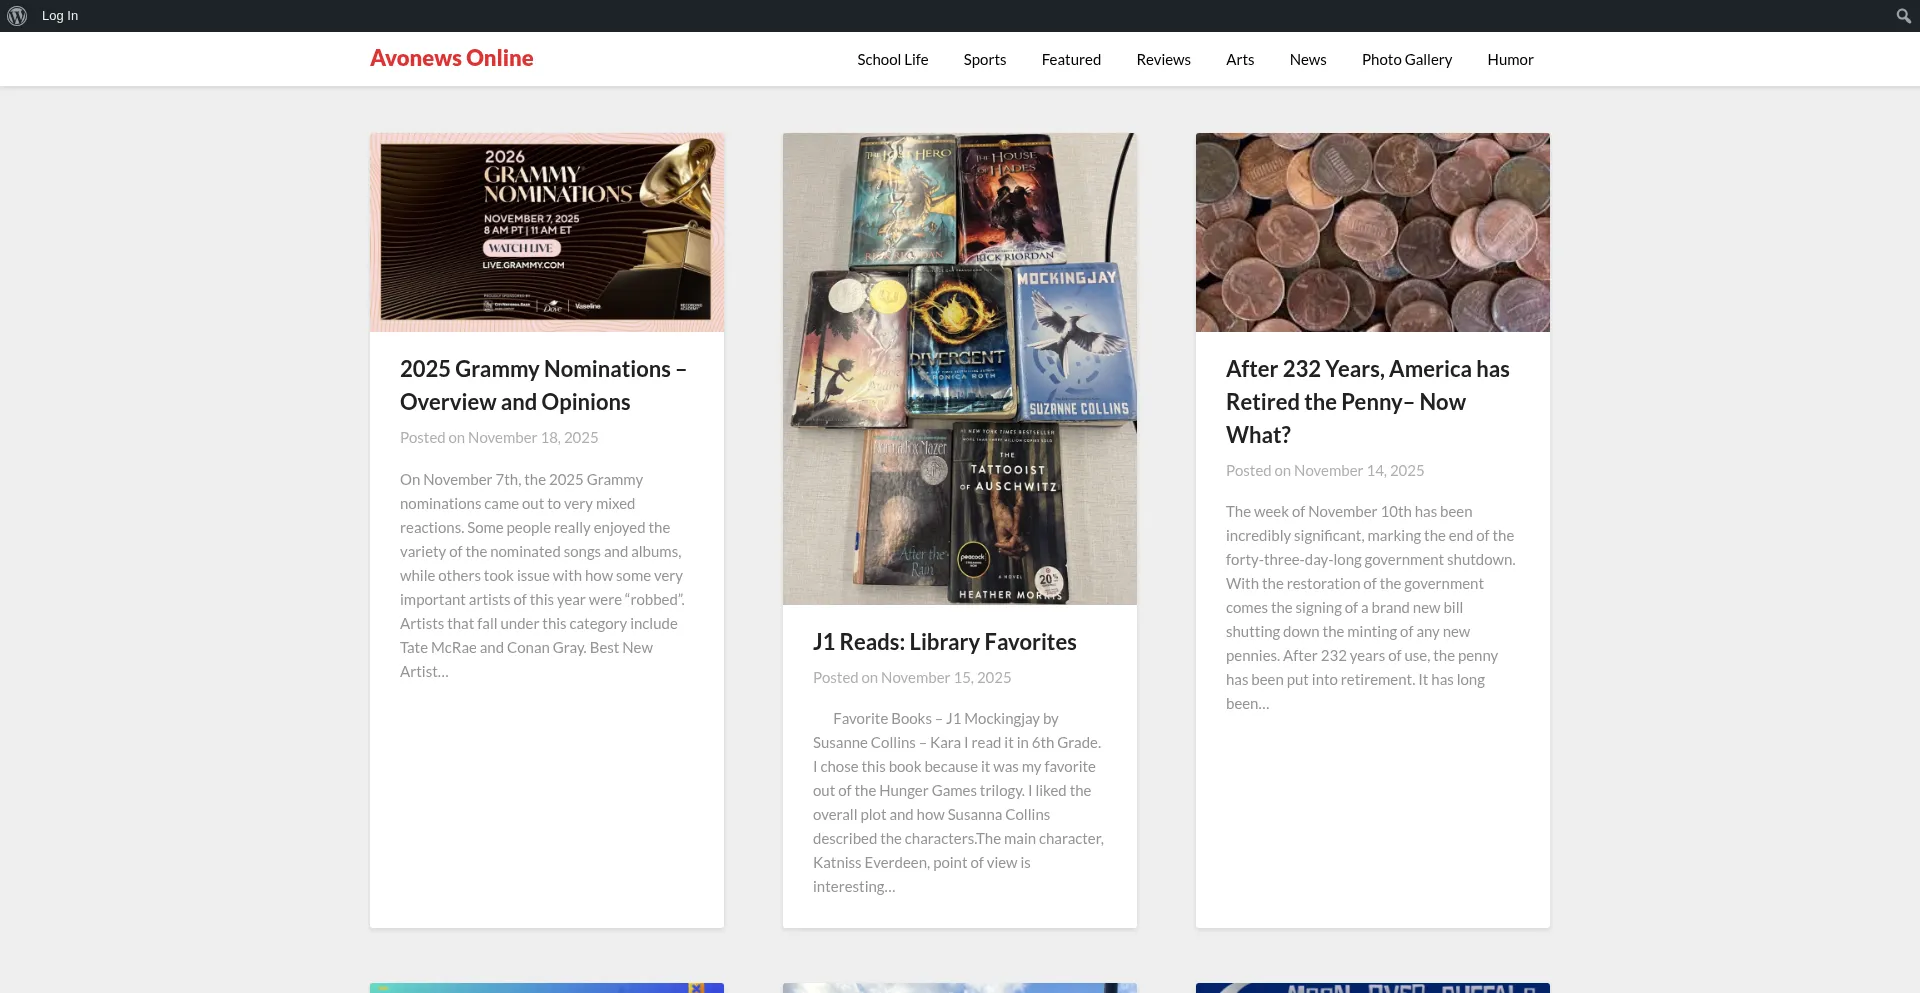Click the WordPress logo icon
1920x993 pixels.
click(x=17, y=16)
